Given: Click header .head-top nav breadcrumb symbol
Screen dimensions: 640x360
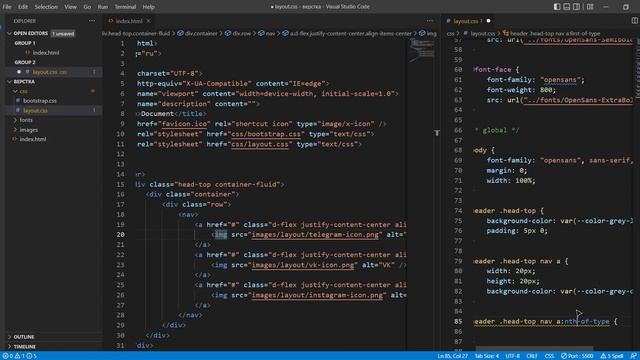Looking at the screenshot, I should (x=551, y=33).
